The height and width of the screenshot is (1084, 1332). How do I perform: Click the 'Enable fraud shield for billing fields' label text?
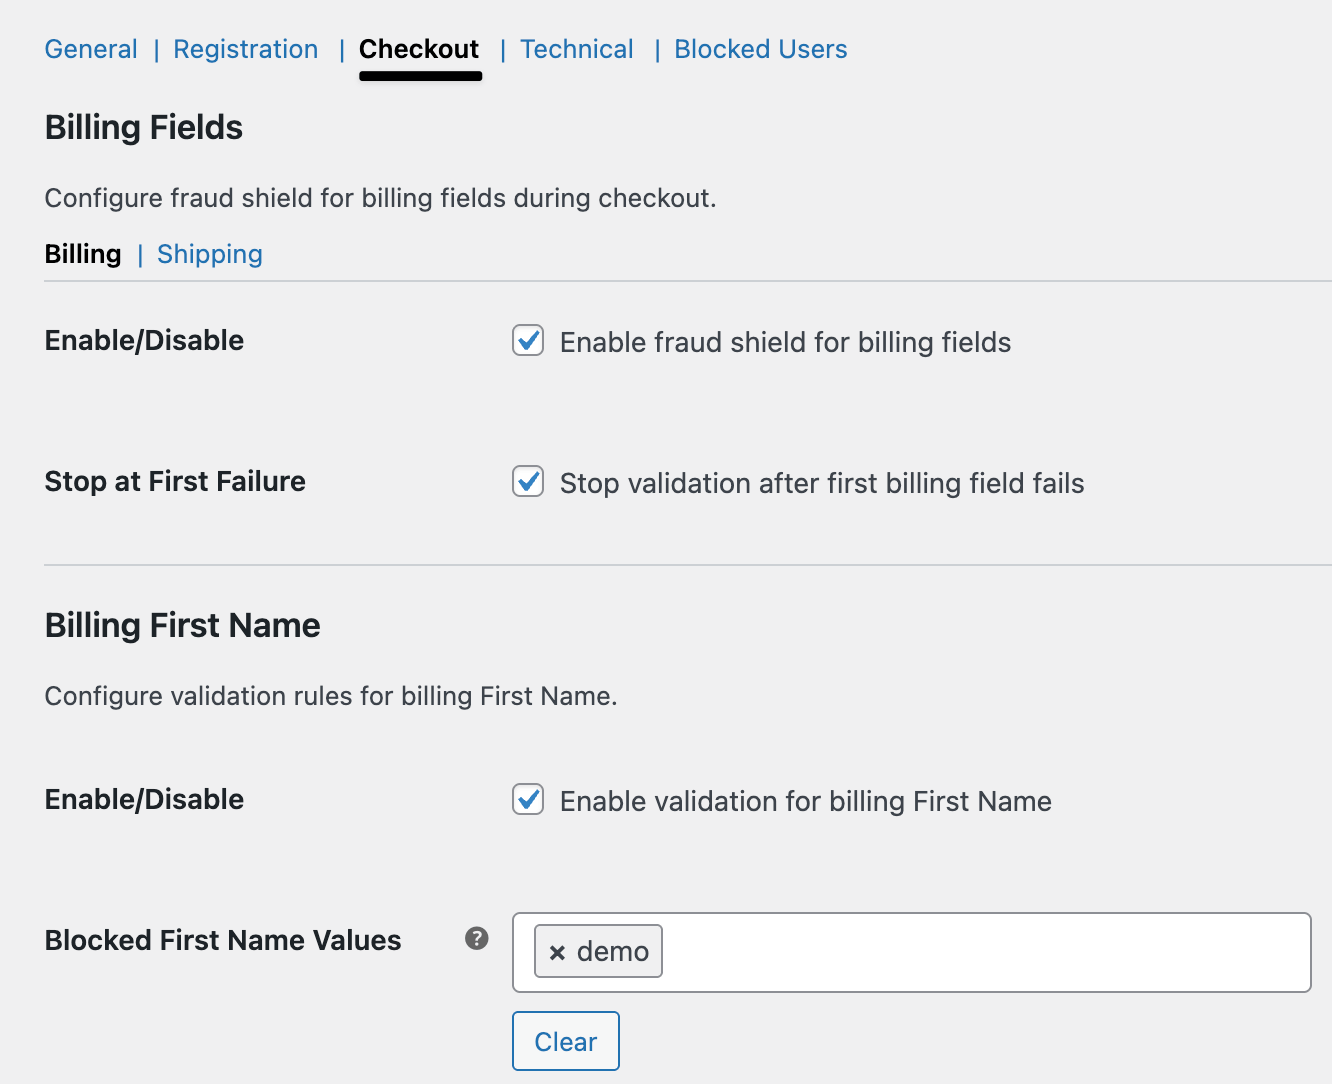[x=785, y=342]
